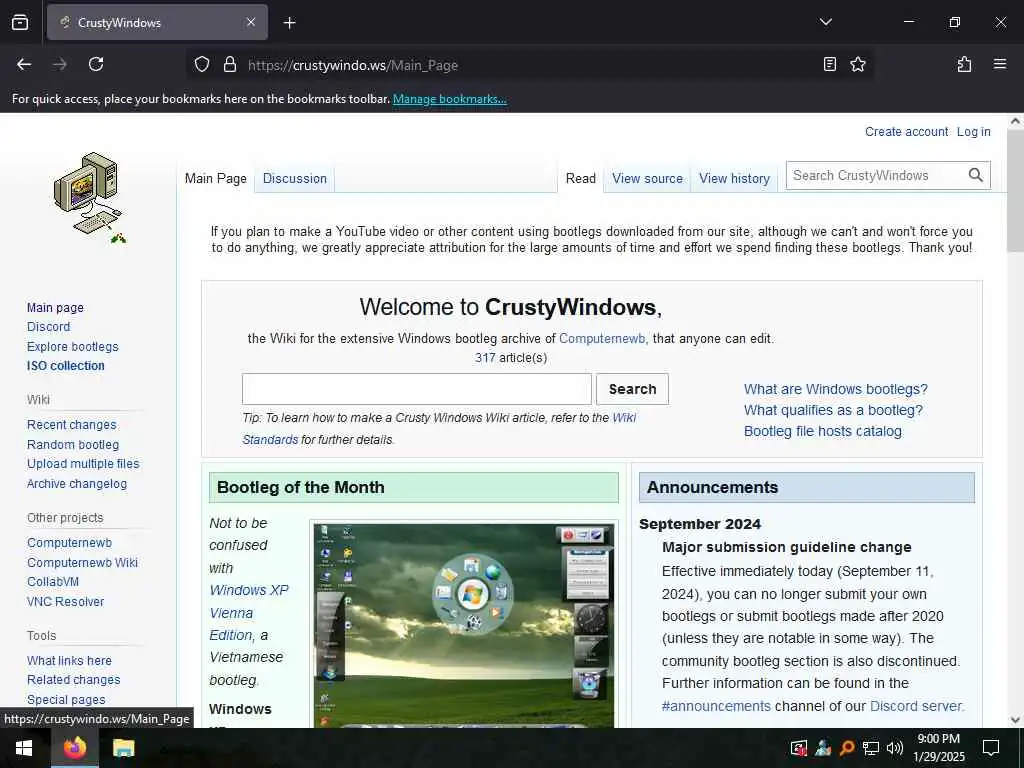This screenshot has height=768, width=1024.
Task: Click the Search button beside the text box
Action: tap(632, 389)
